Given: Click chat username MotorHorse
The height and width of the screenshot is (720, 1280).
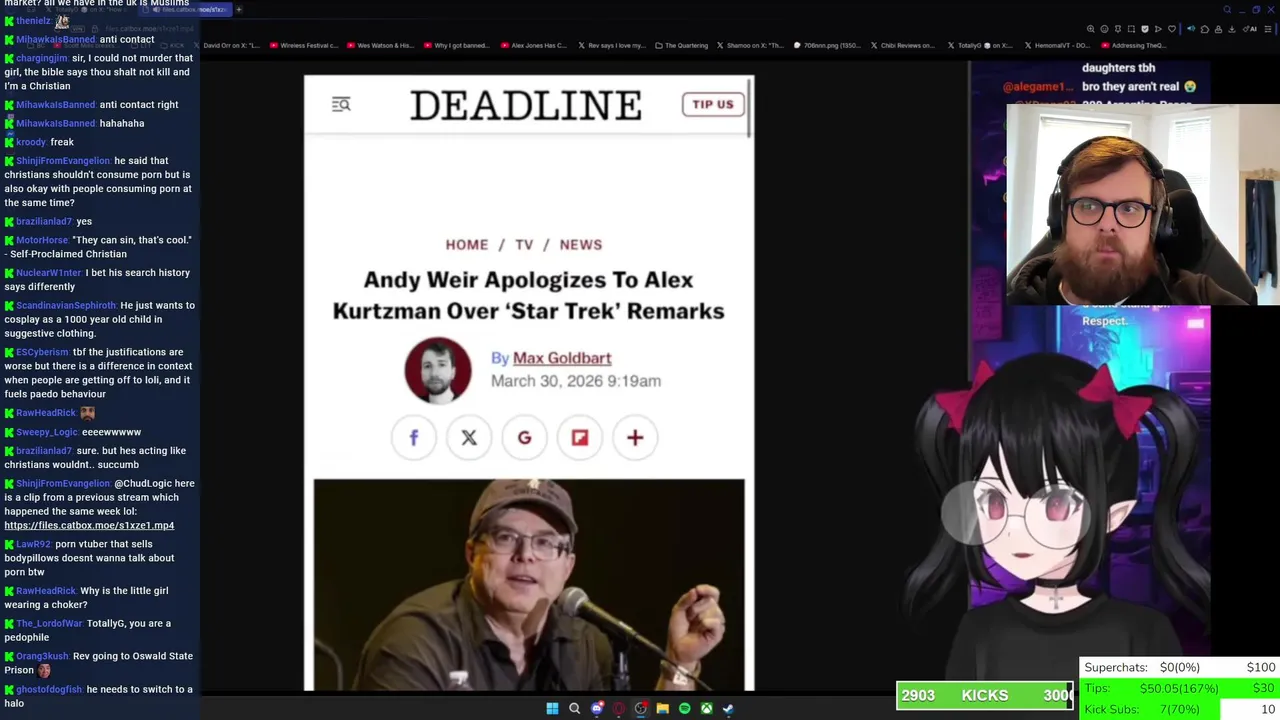Looking at the screenshot, I should pos(42,240).
